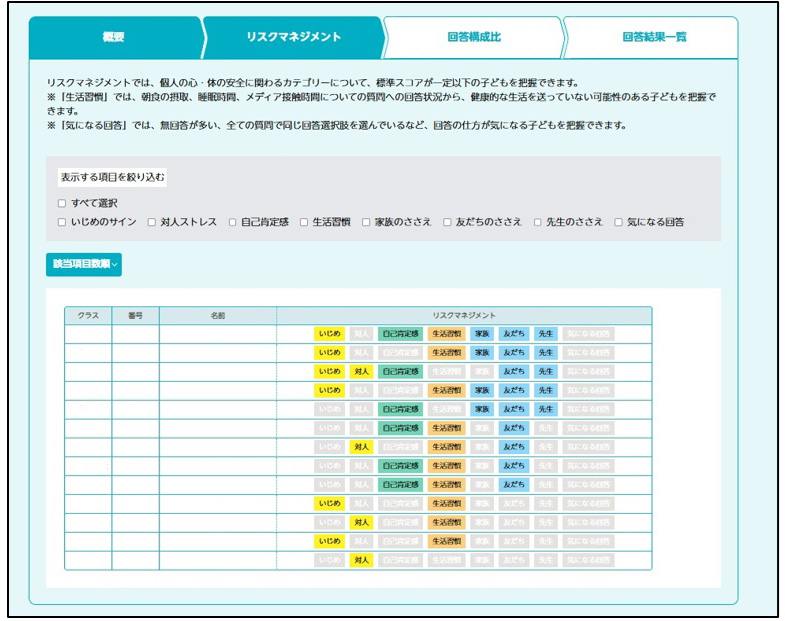Click the 表示する項目を絞り込む label
785x621 pixels.
coord(112,177)
